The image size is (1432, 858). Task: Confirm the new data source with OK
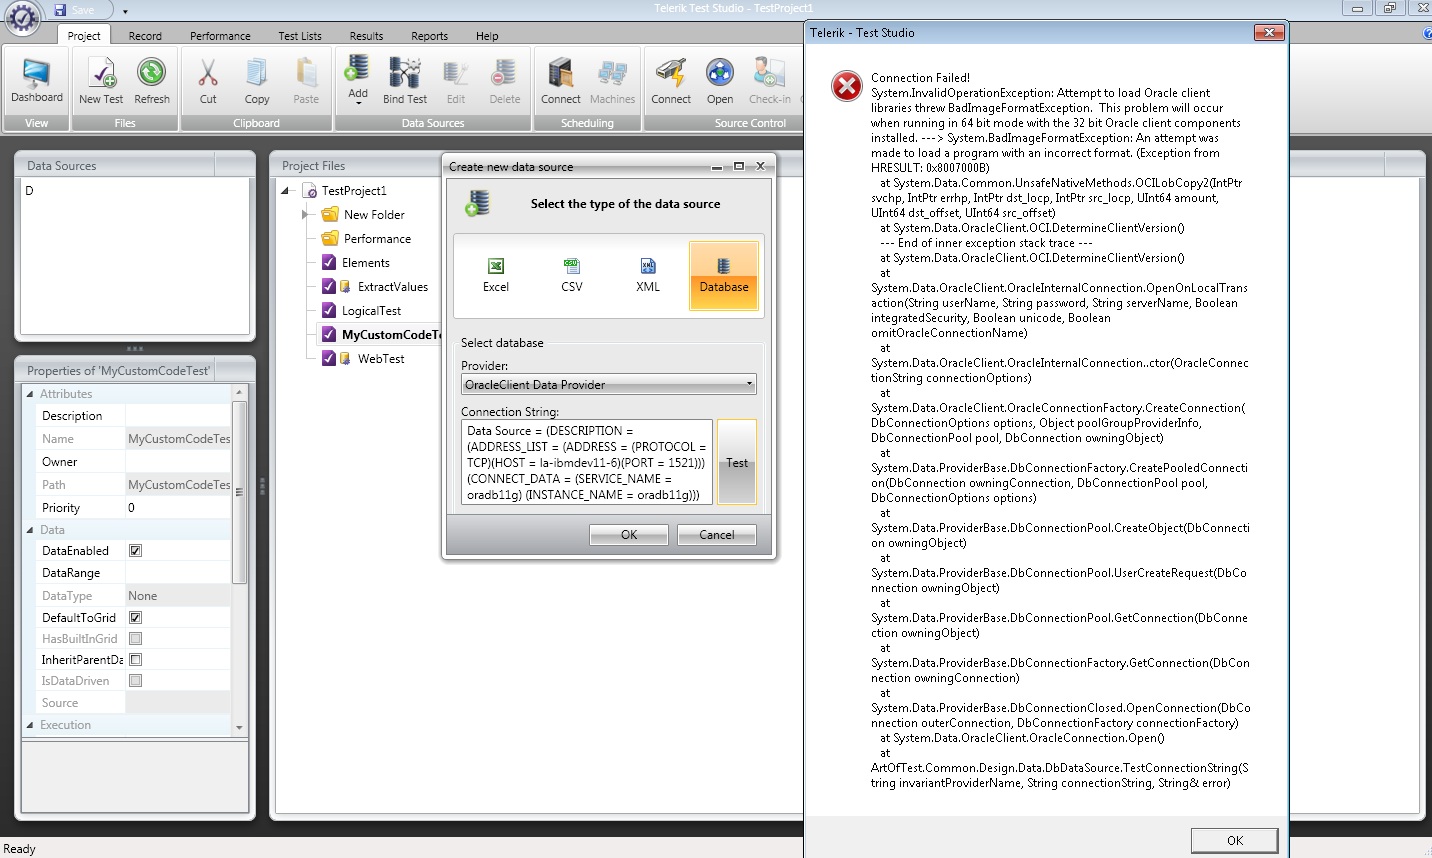pos(629,535)
